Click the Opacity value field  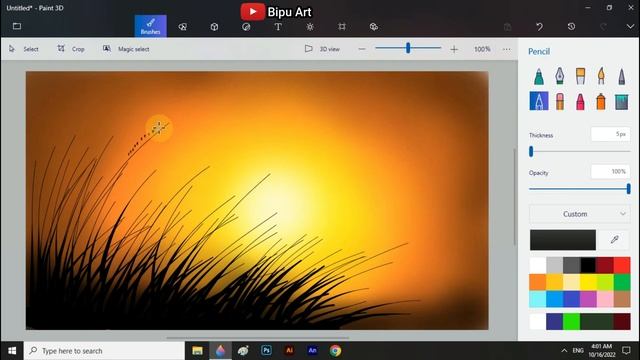point(611,171)
